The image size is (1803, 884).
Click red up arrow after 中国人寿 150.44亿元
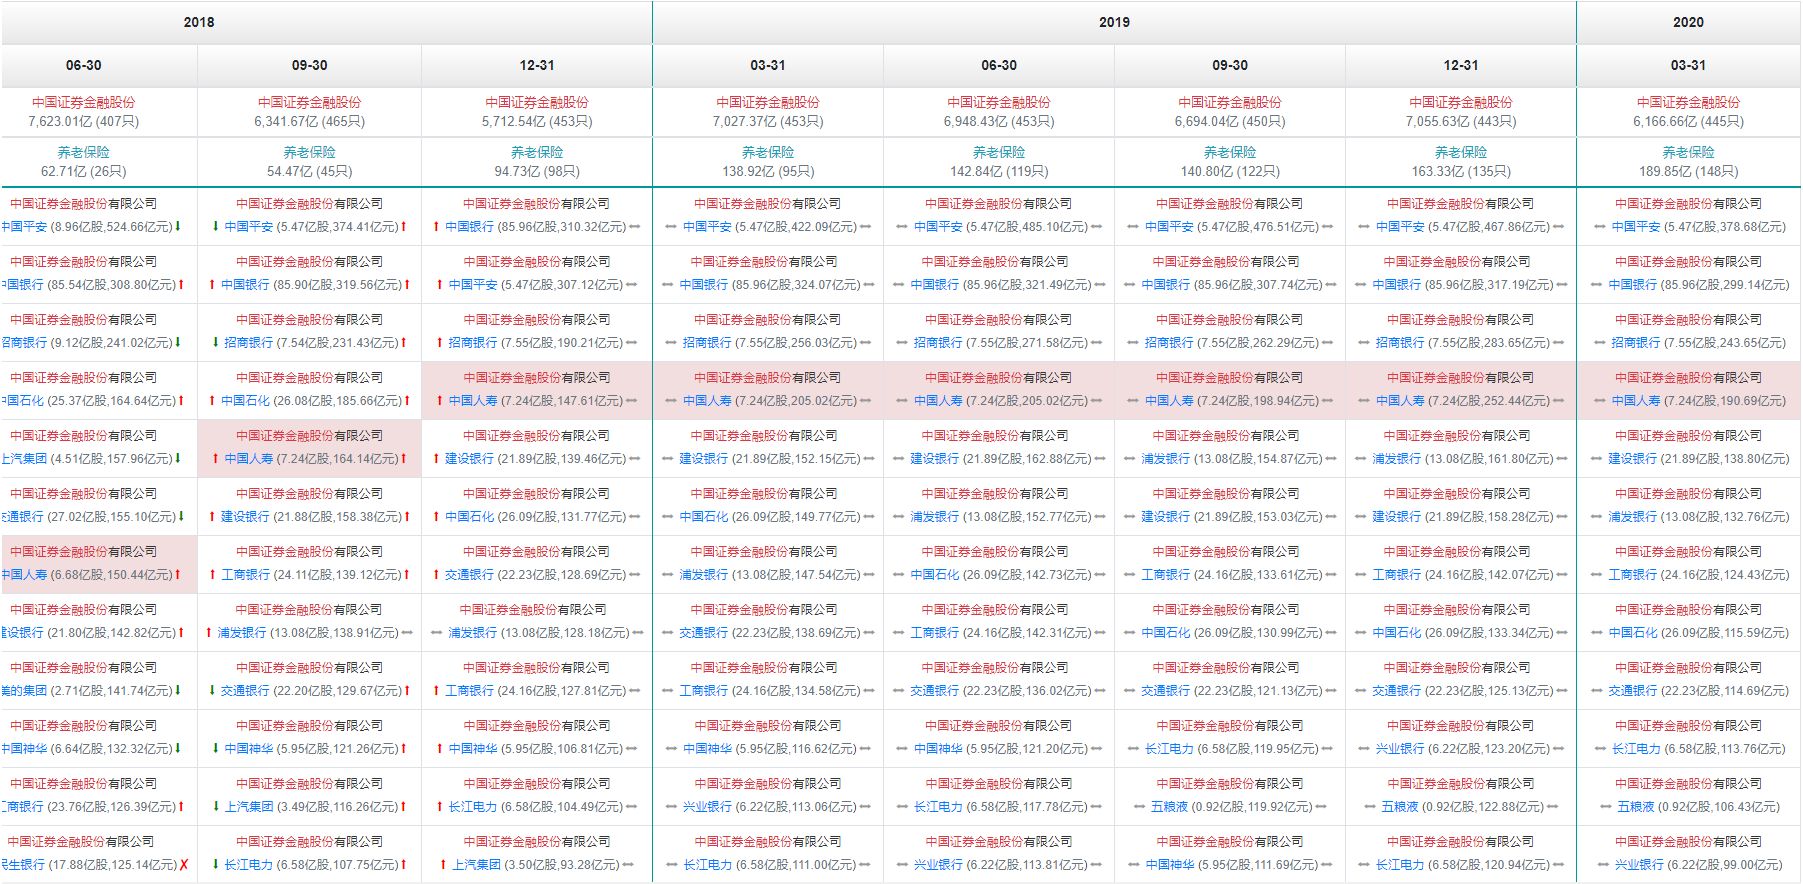point(178,575)
